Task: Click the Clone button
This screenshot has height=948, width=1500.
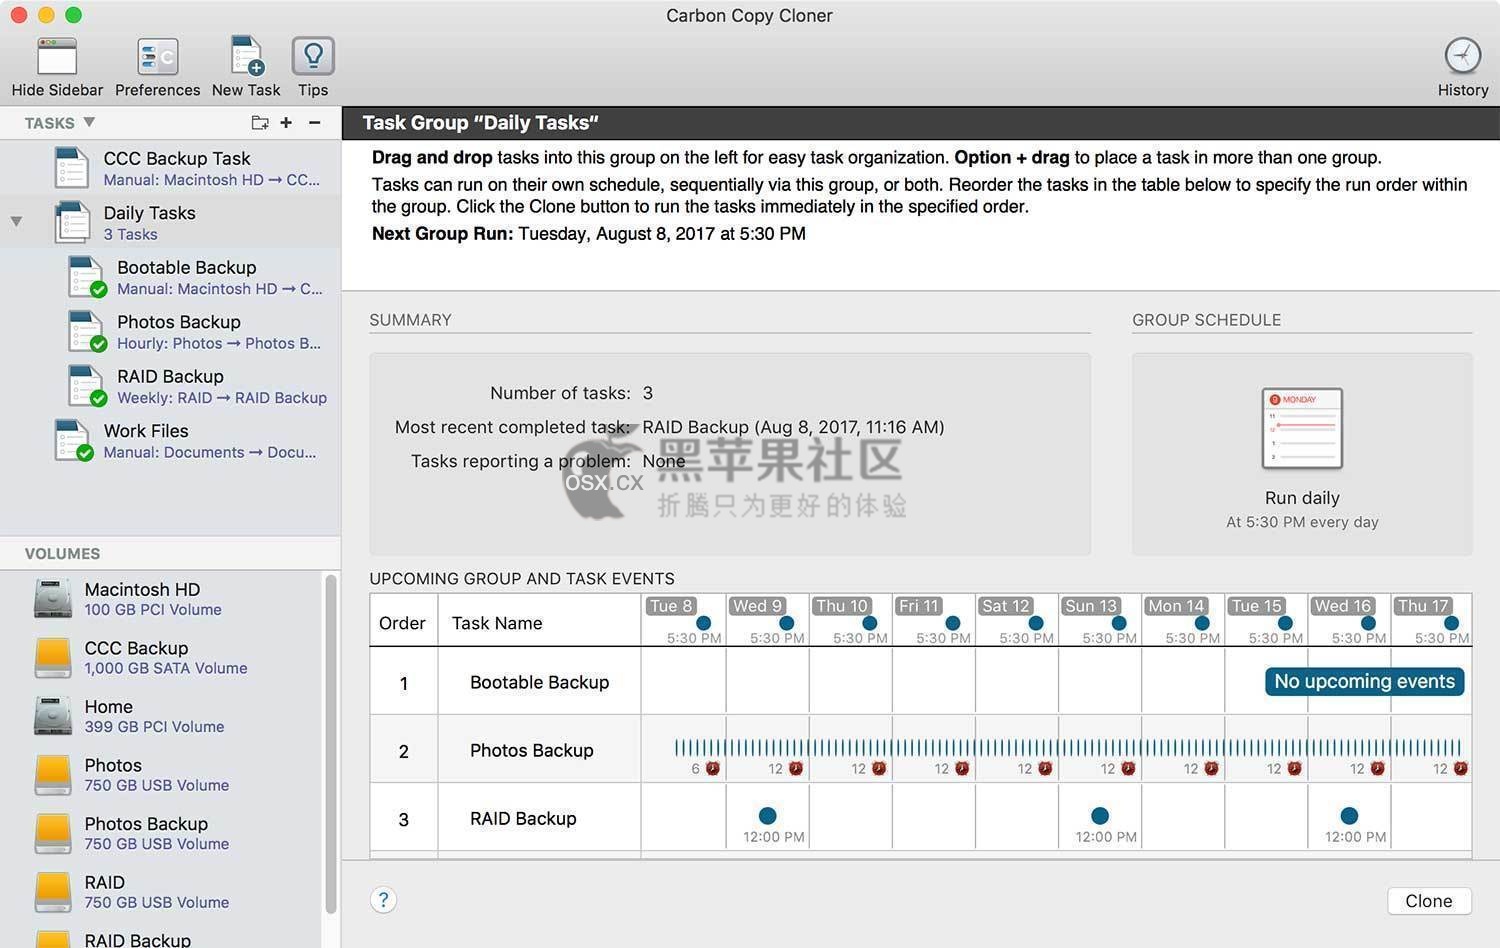Action: click(1429, 901)
